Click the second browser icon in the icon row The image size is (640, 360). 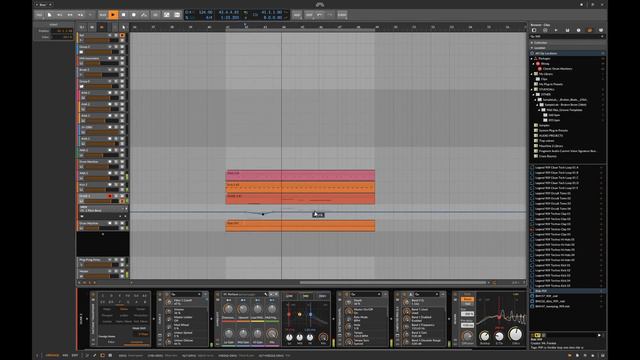pos(545,30)
